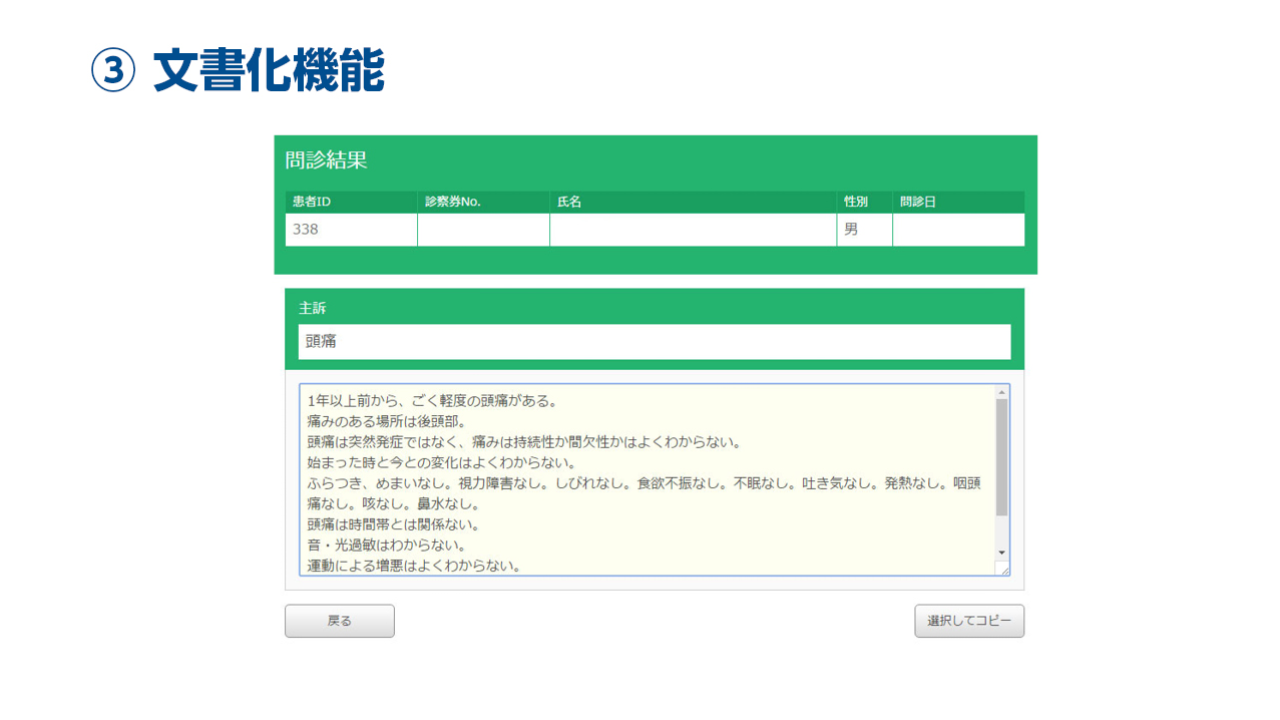This screenshot has height=720, width=1280.
Task: Click the empty 診察券No. cell
Action: [483, 230]
